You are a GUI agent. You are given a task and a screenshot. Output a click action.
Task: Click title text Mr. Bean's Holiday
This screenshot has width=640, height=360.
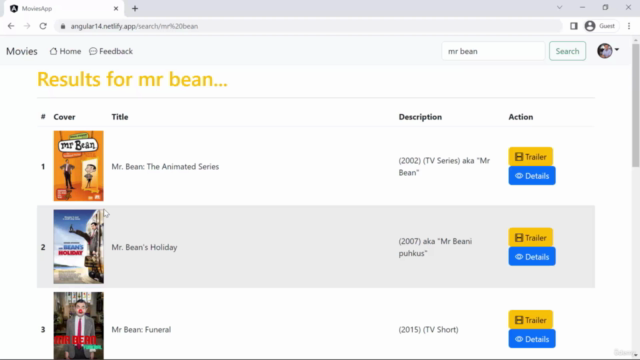pos(144,247)
